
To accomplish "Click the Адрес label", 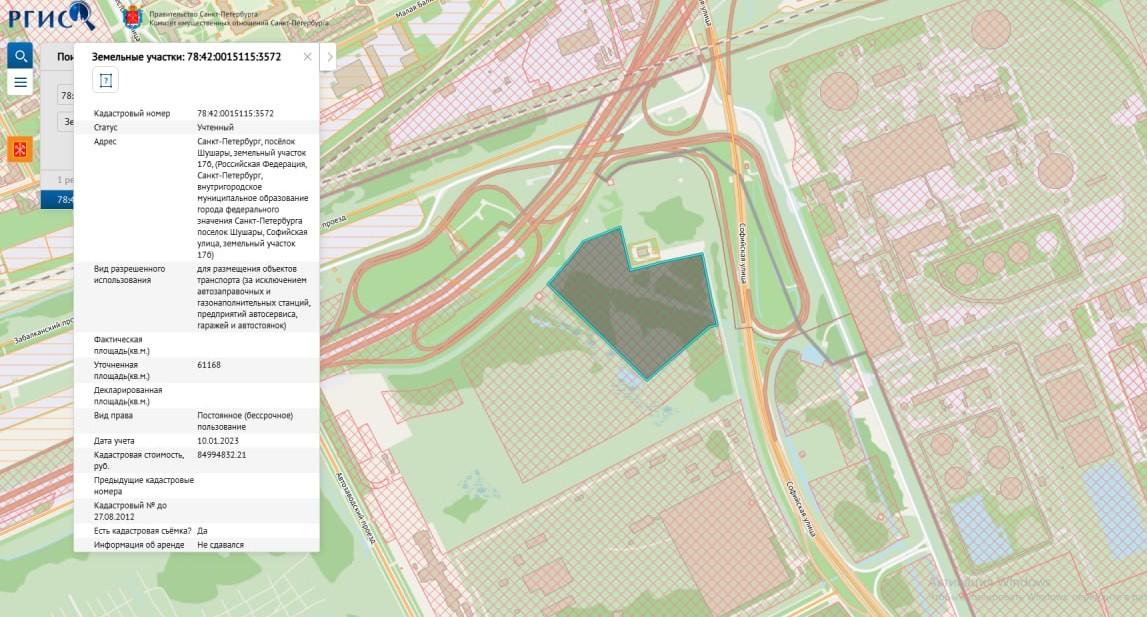I will pos(105,141).
